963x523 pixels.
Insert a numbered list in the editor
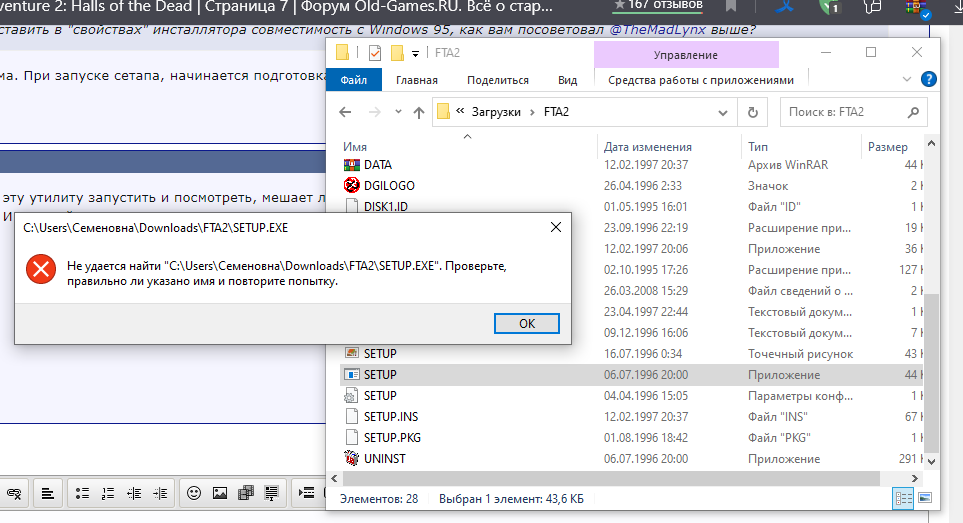108,493
